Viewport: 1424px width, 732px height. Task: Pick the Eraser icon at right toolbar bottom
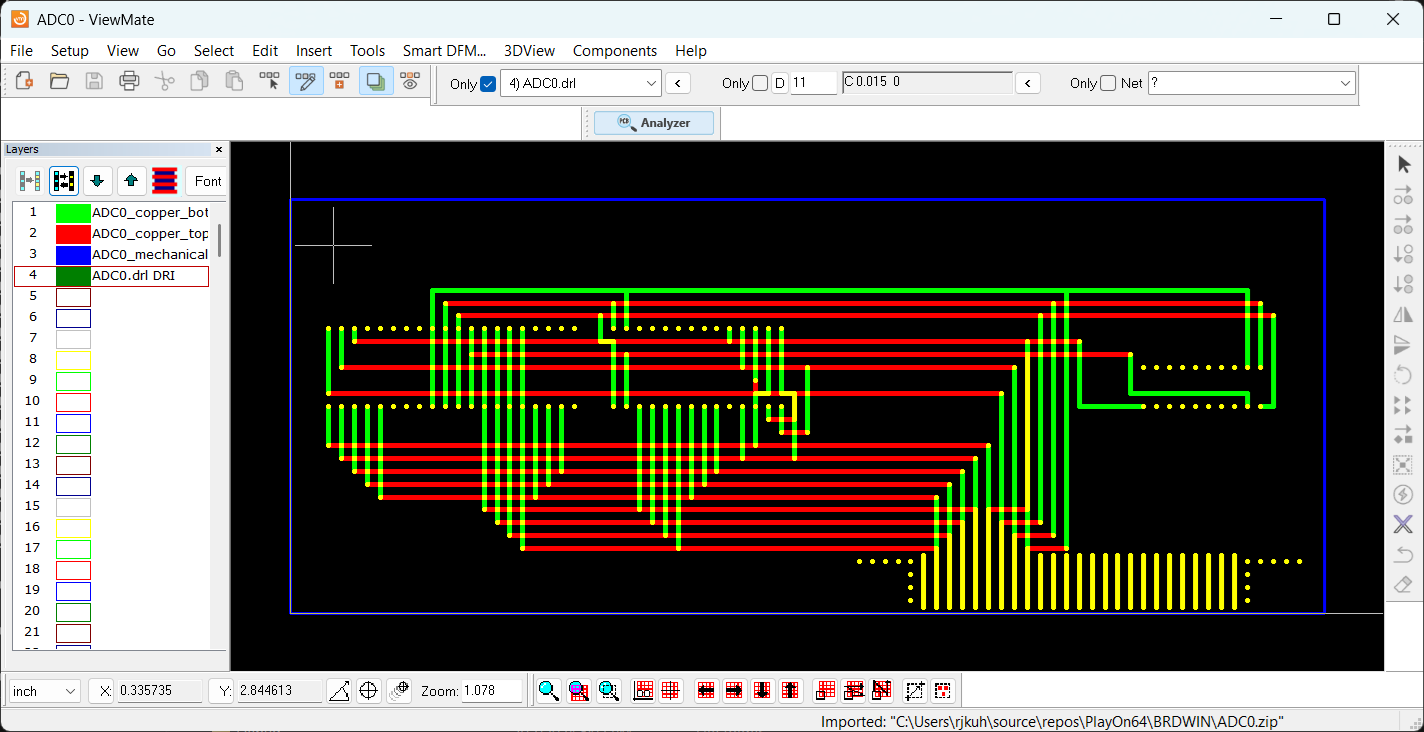click(x=1403, y=585)
